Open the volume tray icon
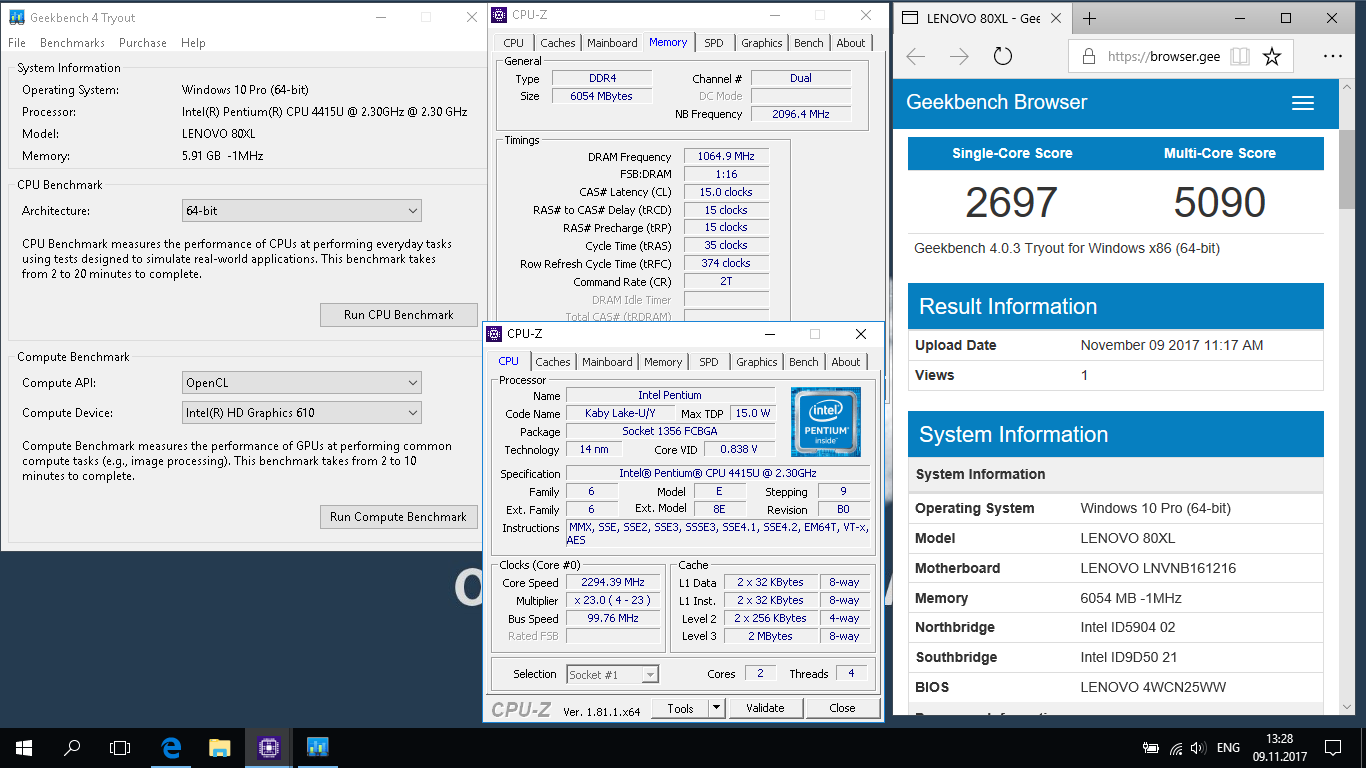The width and height of the screenshot is (1366, 768). pyautogui.click(x=1199, y=747)
